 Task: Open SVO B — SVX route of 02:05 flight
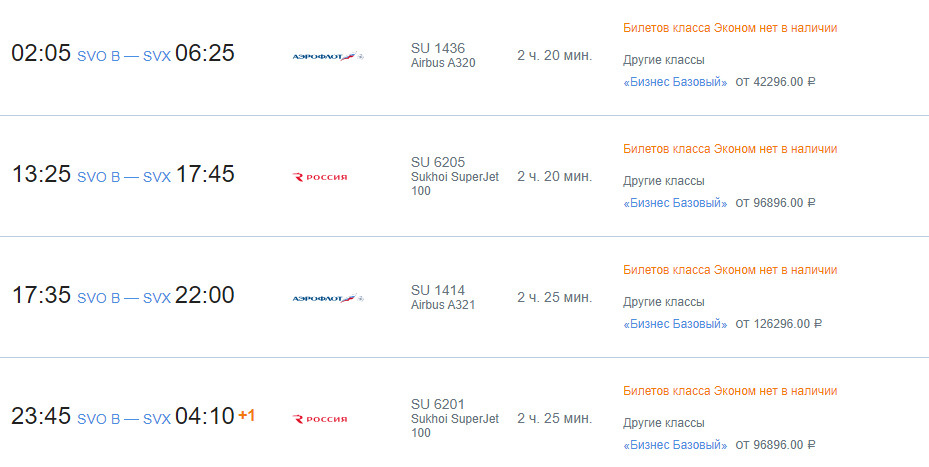123,56
